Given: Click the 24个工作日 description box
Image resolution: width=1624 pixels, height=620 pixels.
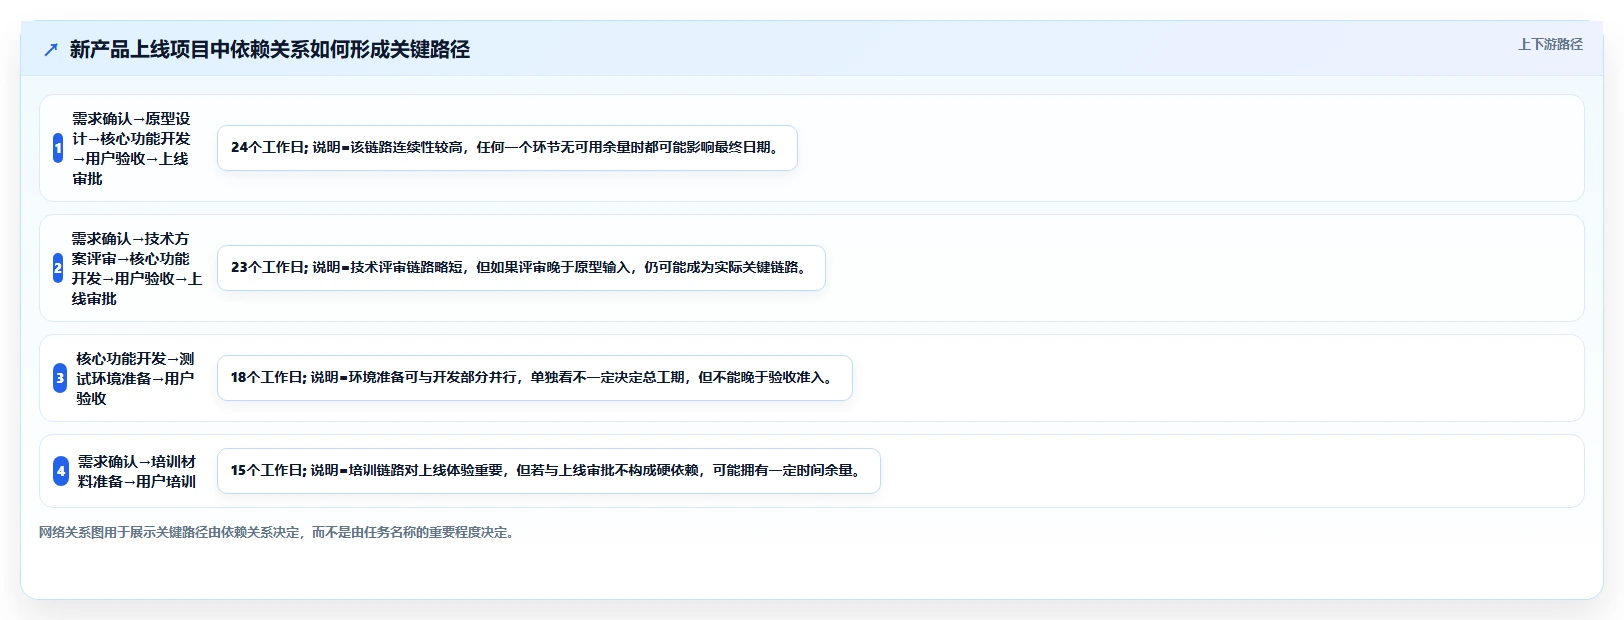Looking at the screenshot, I should coord(507,148).
